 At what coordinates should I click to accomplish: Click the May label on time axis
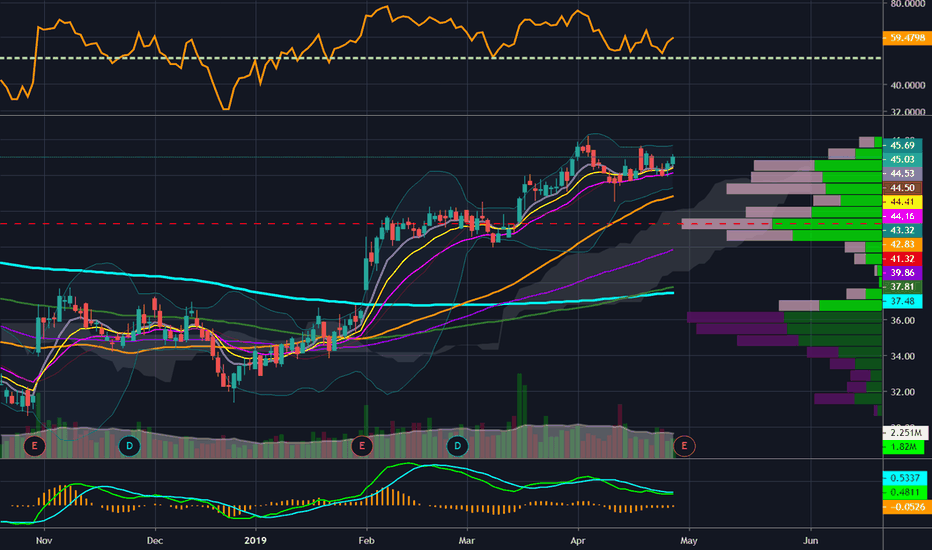688,540
